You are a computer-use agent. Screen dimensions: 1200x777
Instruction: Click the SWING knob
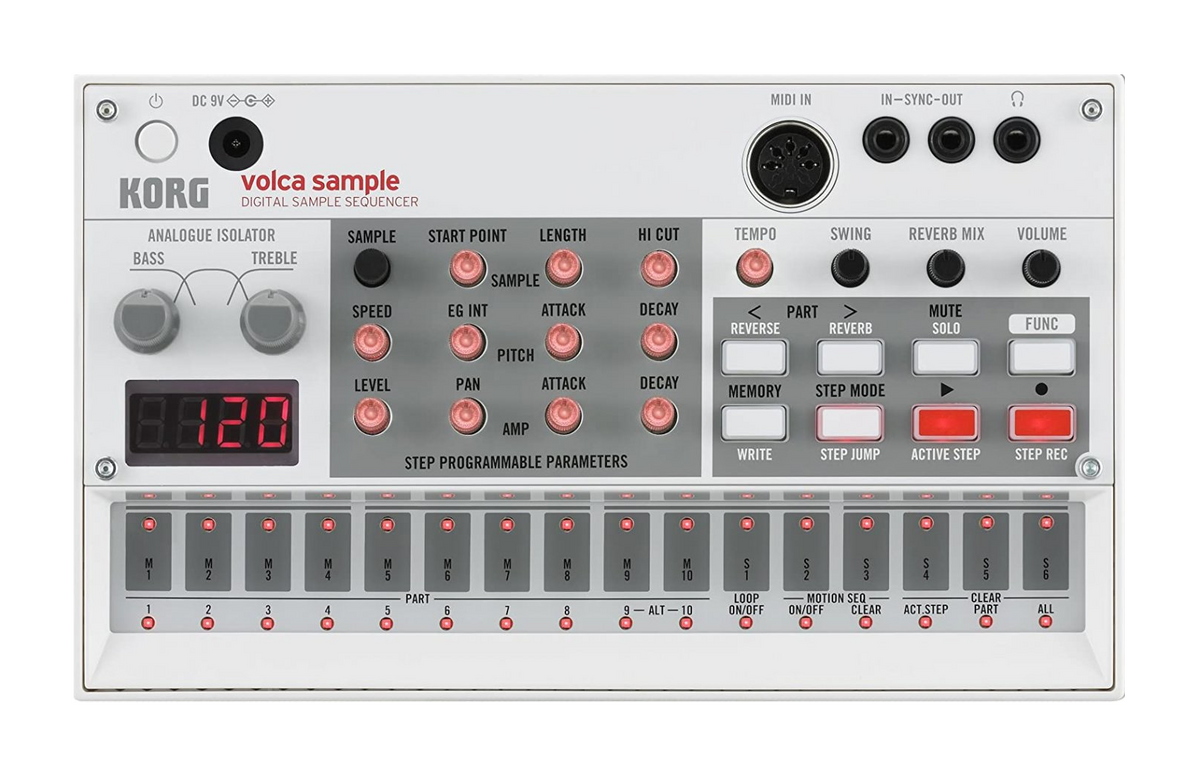[850, 267]
